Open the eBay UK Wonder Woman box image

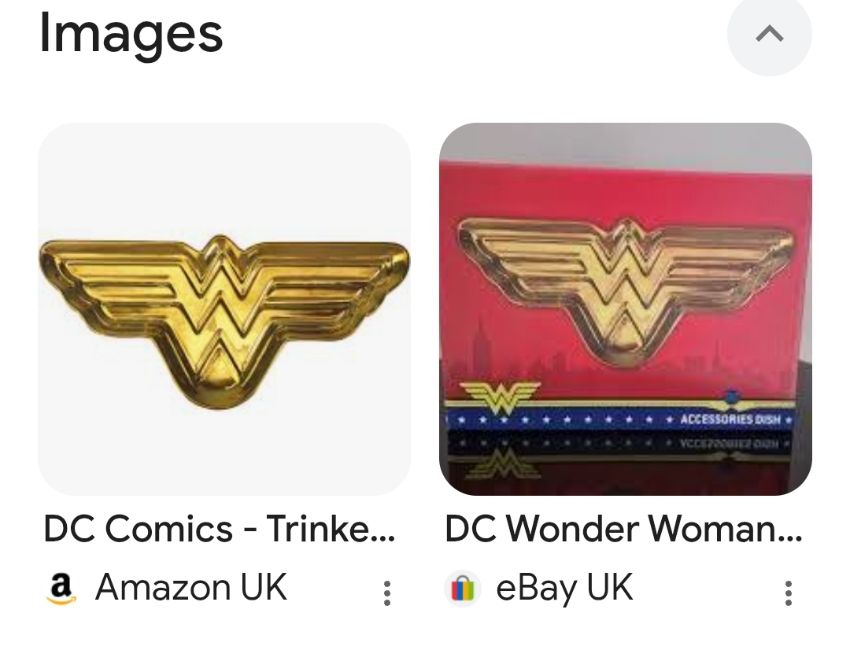point(625,308)
